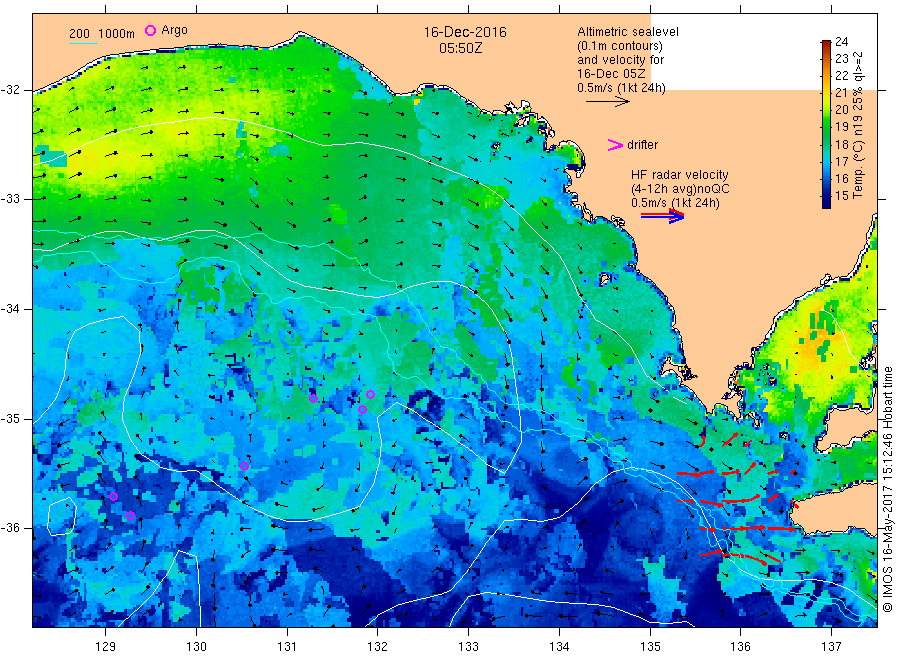Screen dimensions: 900x660
Task: Click the latitude label -32
Action: [x=13, y=90]
